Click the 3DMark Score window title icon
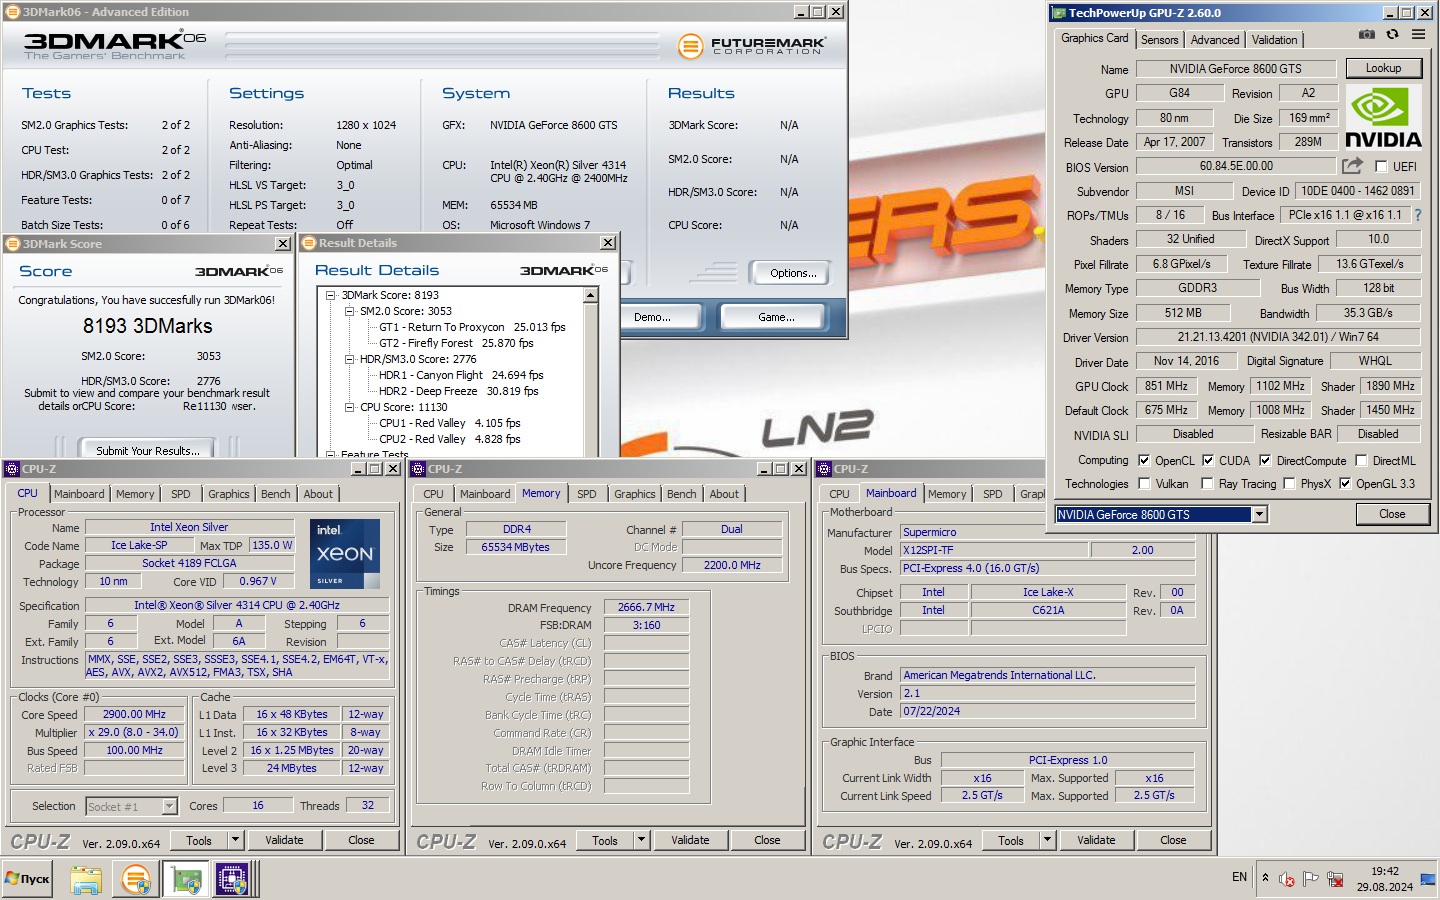Viewport: 1440px width, 900px height. [x=13, y=244]
